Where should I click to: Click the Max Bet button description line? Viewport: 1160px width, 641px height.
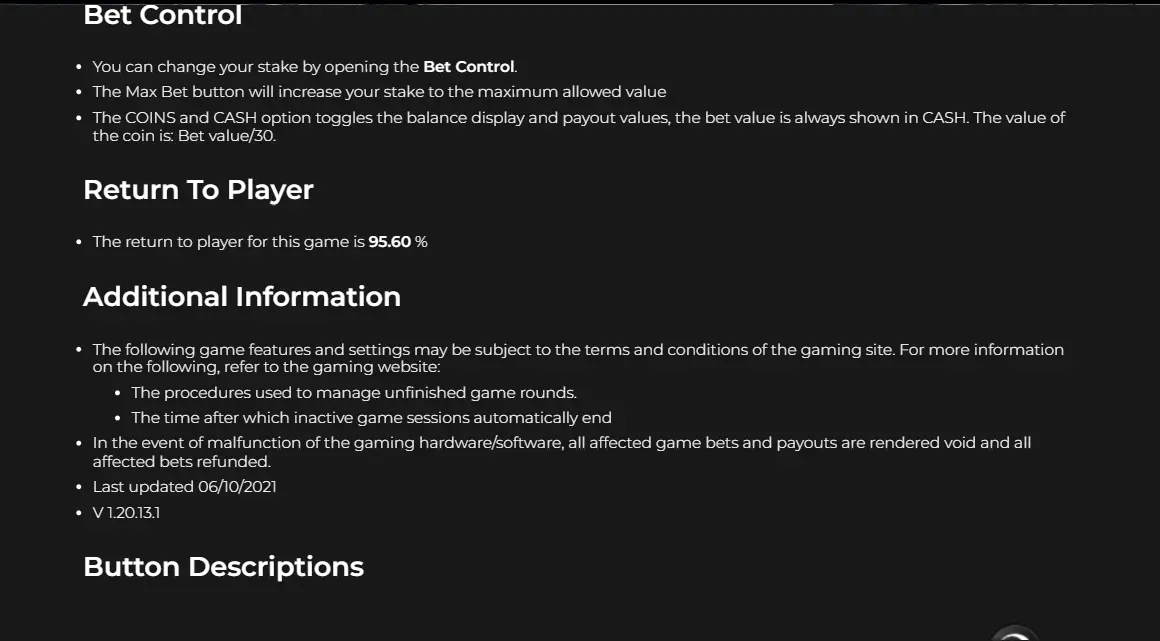tap(380, 92)
